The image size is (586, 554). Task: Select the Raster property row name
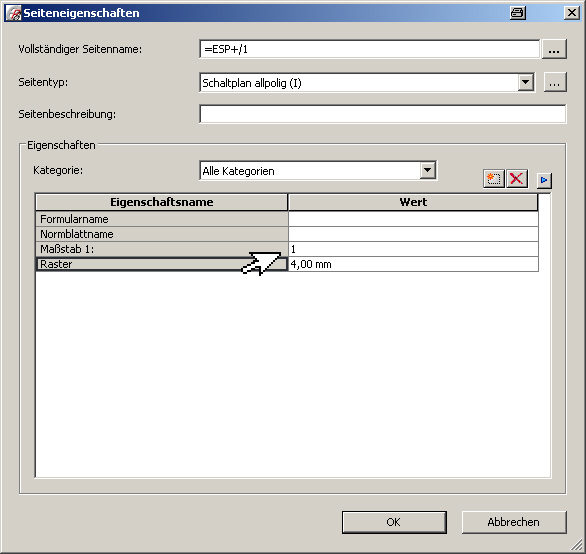[161, 264]
